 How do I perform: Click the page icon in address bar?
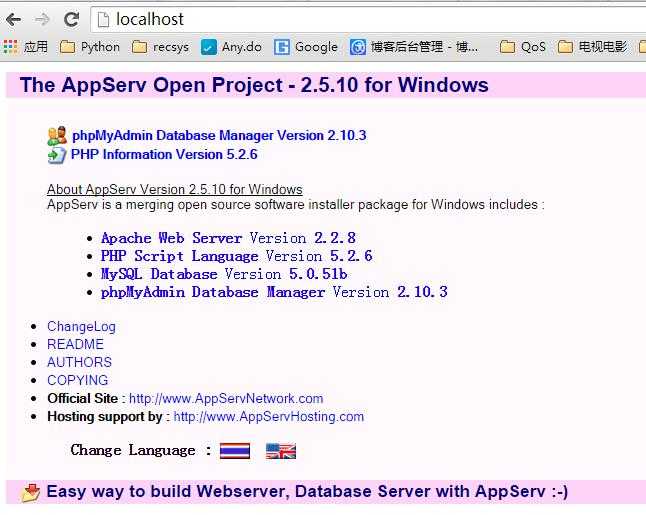103,19
